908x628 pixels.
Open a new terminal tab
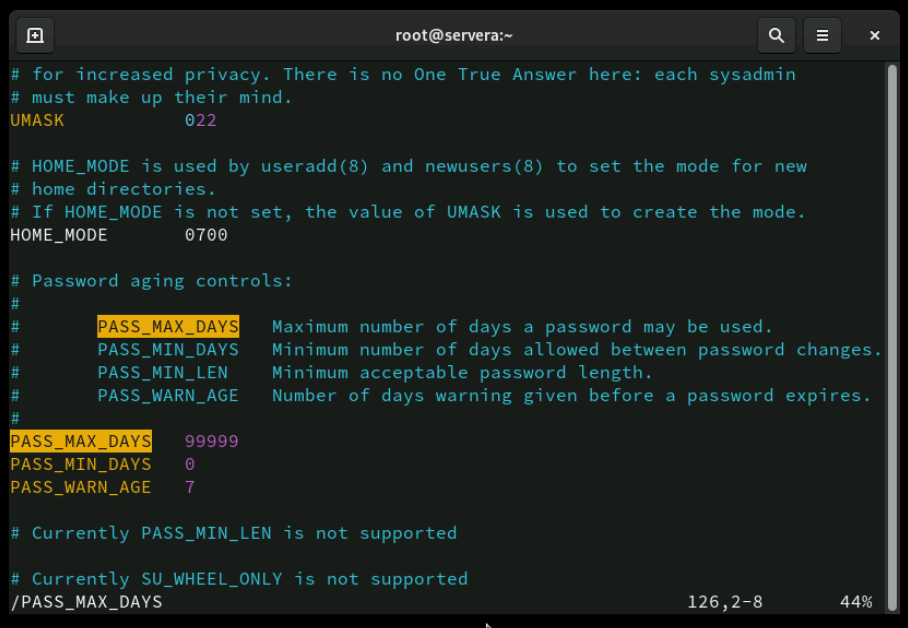coord(35,35)
